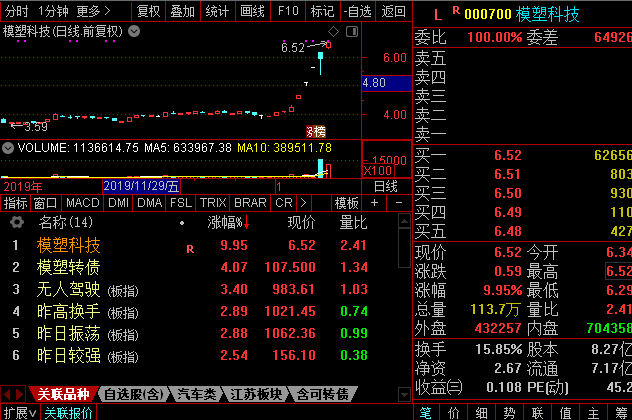This screenshot has height=420, width=632.
Task: Switch to 汽车类 tab
Action: click(x=197, y=394)
